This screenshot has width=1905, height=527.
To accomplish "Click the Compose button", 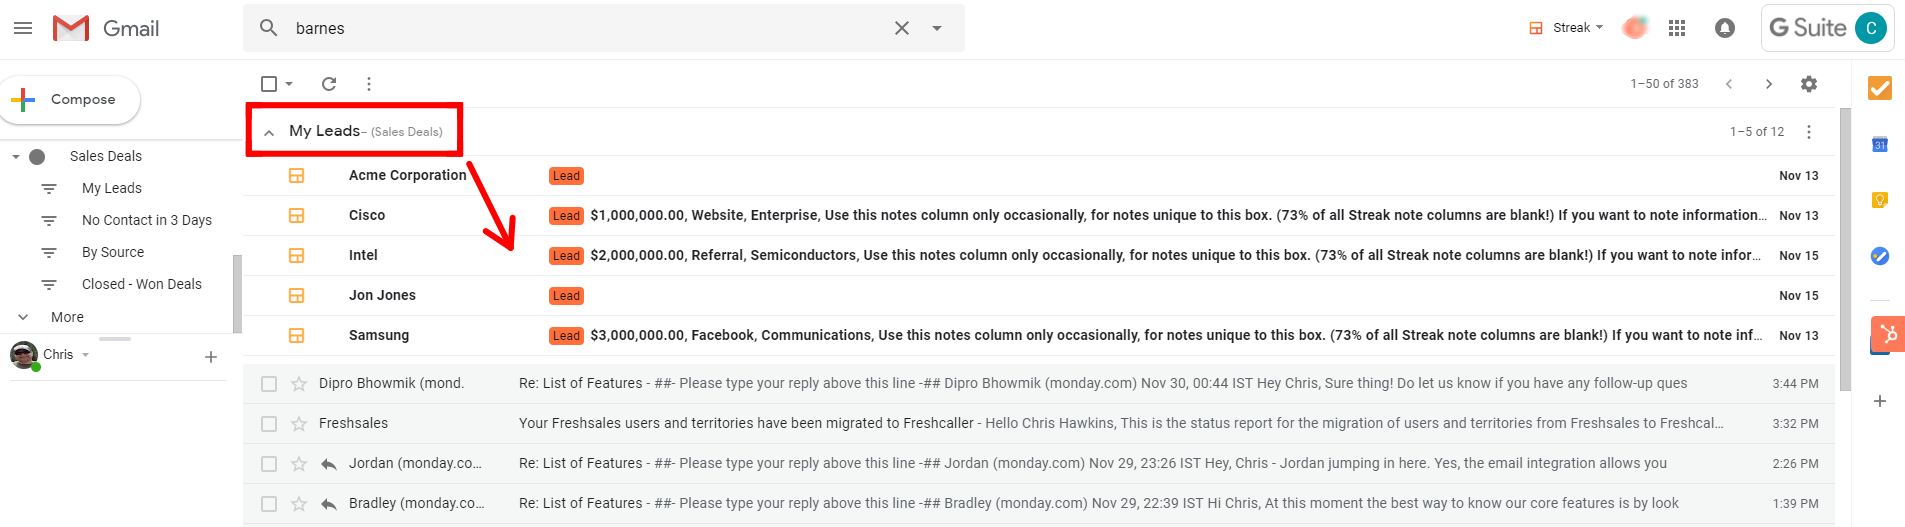I will [70, 100].
